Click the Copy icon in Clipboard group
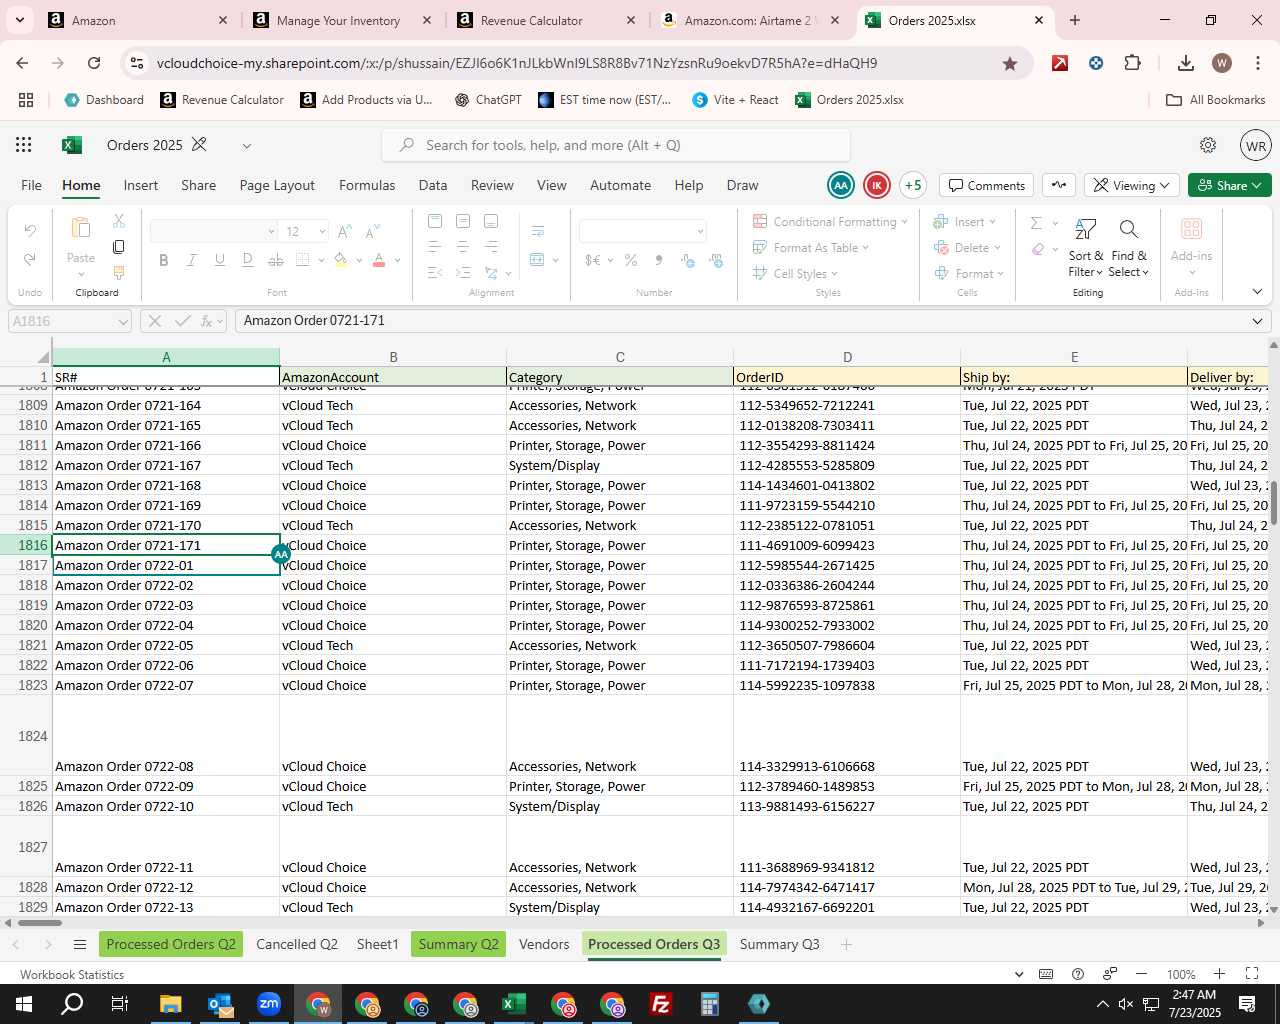The width and height of the screenshot is (1280, 1024). 119,246
